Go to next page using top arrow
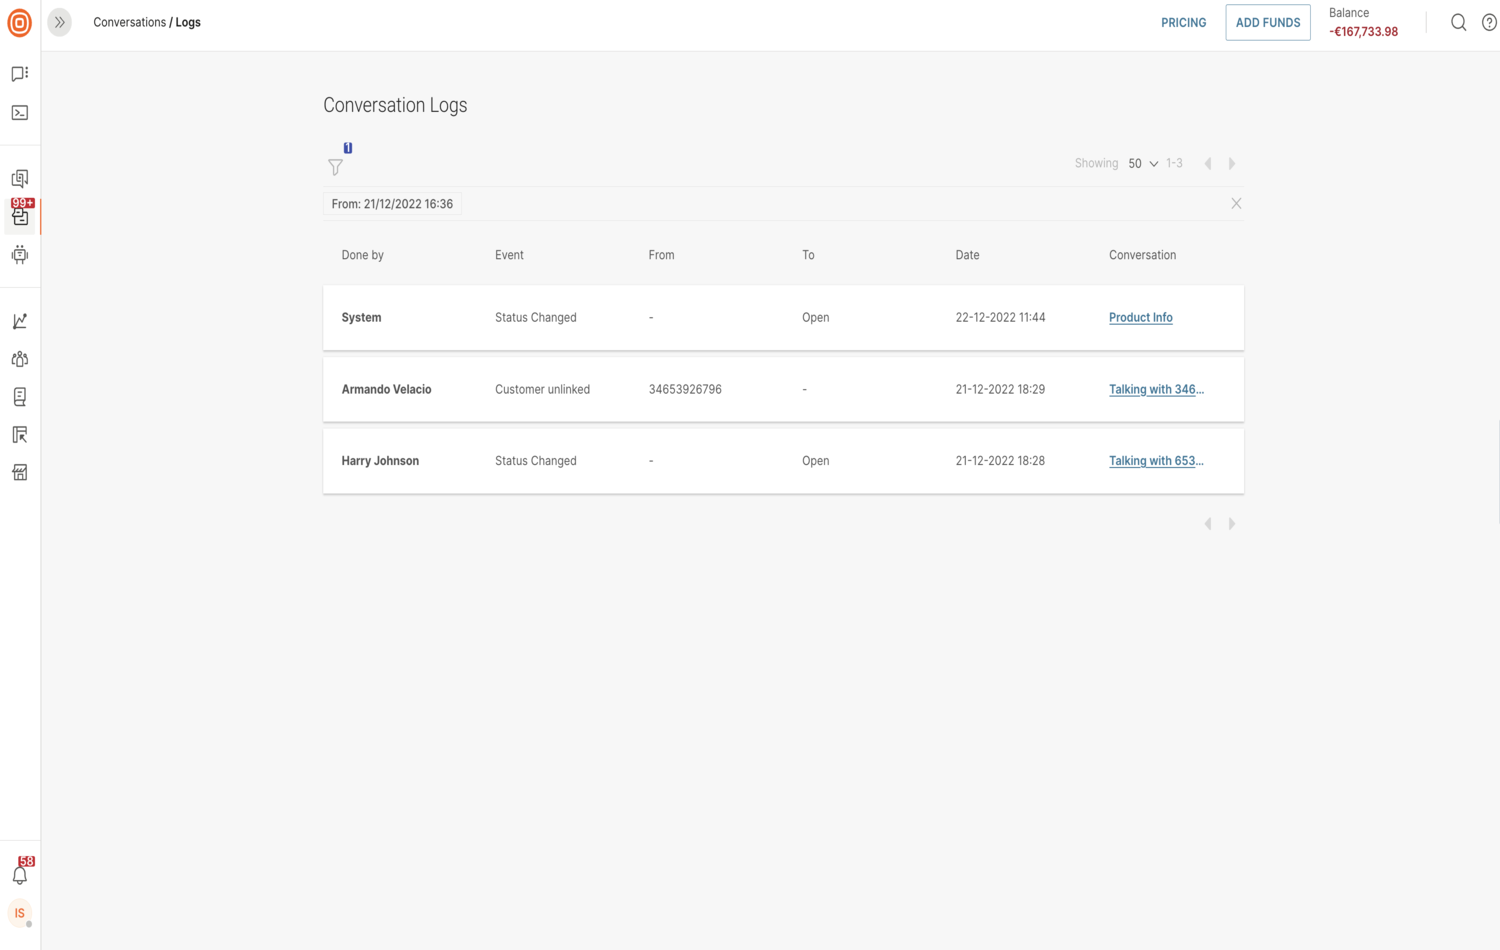Screen dimensions: 1500x950 coord(1232,164)
